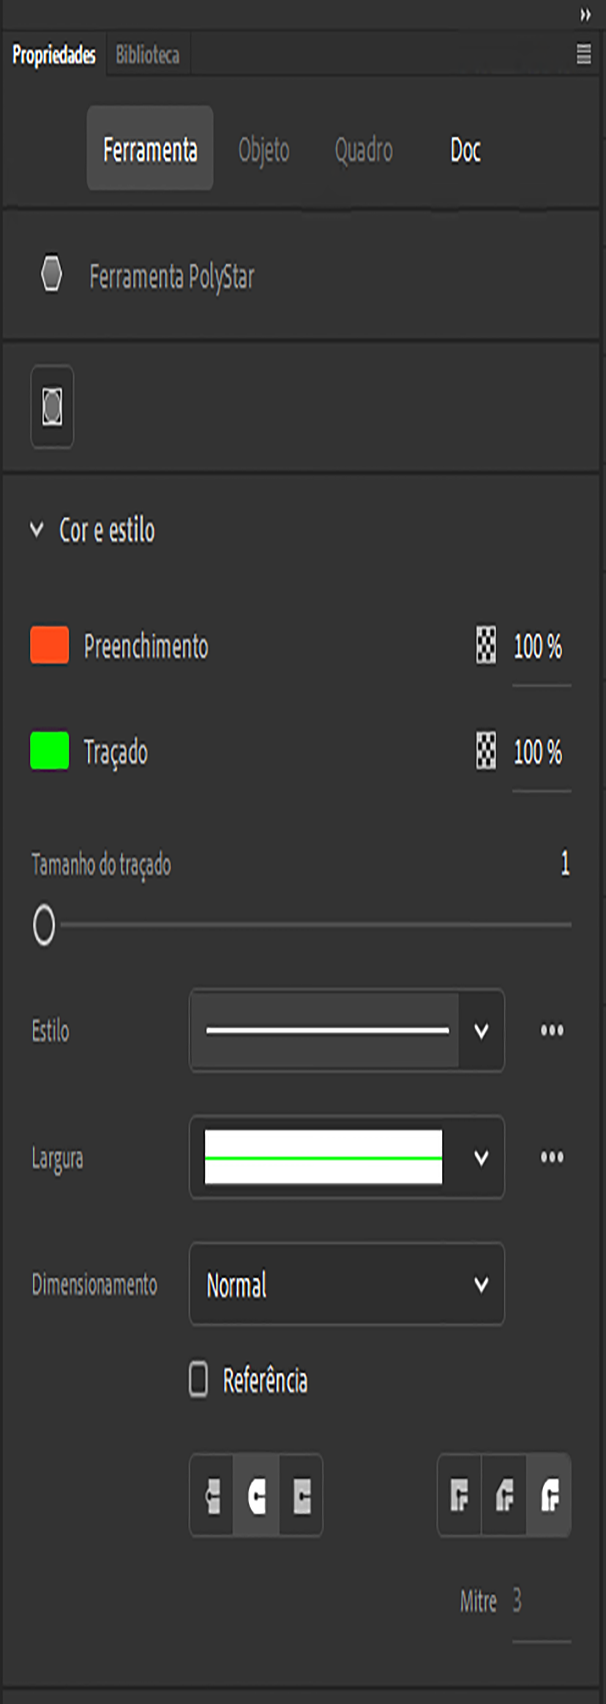
Task: Collapse the Cor e estilo section
Action: tap(37, 530)
